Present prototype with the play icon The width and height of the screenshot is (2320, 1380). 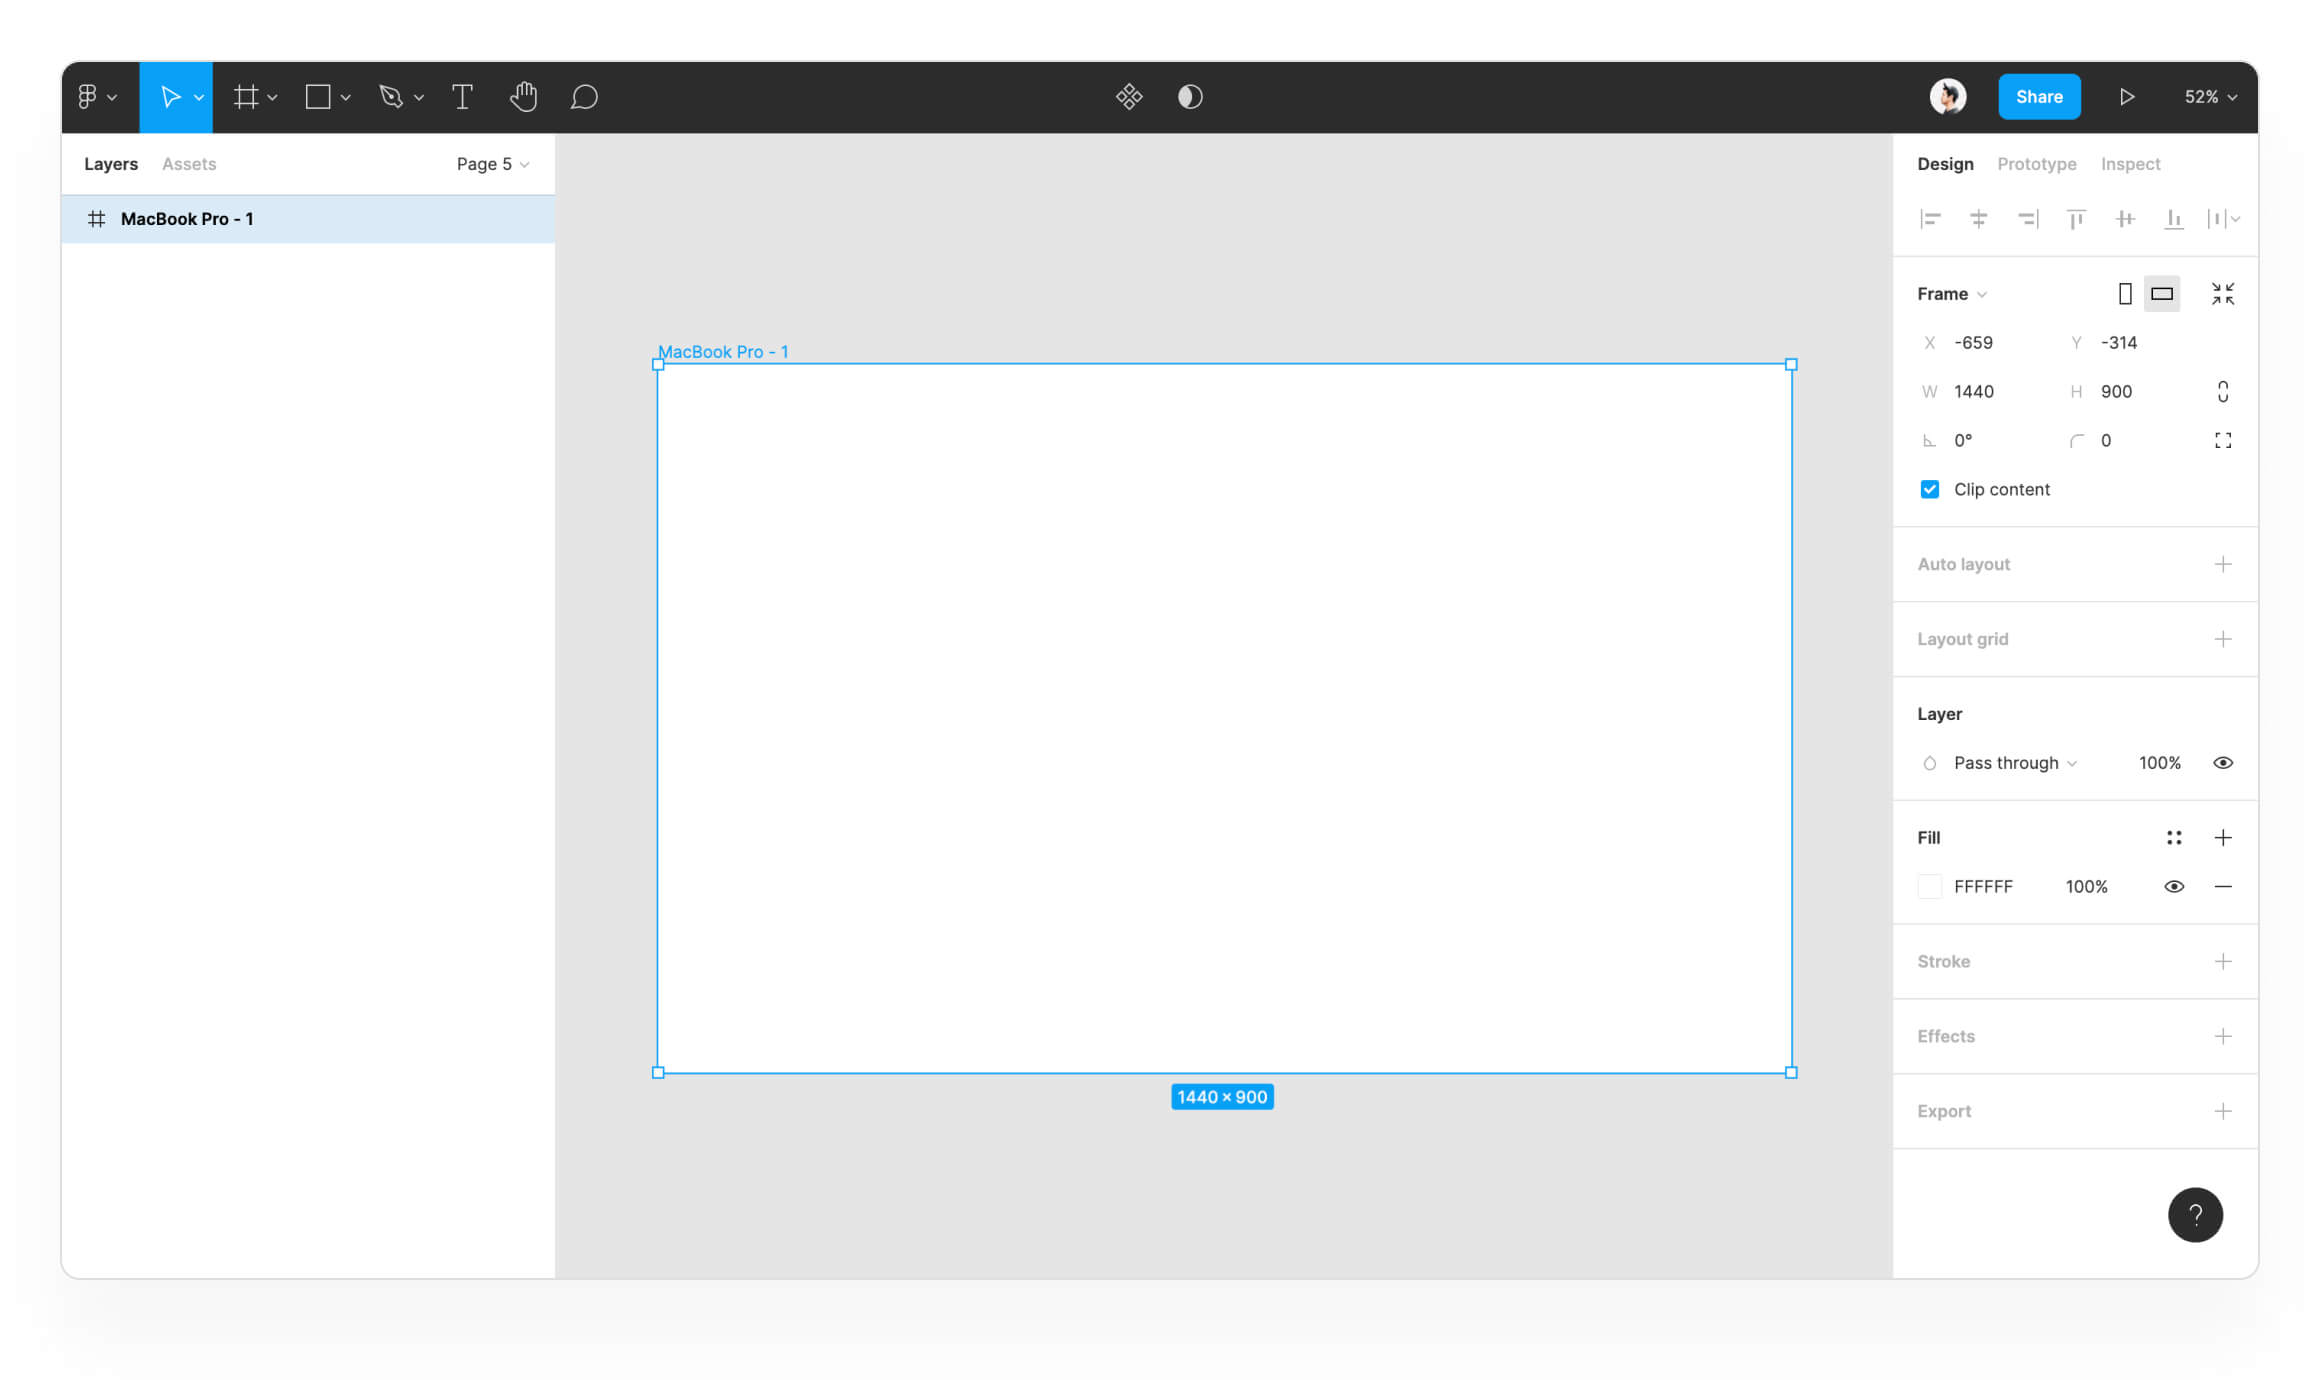pos(2126,97)
